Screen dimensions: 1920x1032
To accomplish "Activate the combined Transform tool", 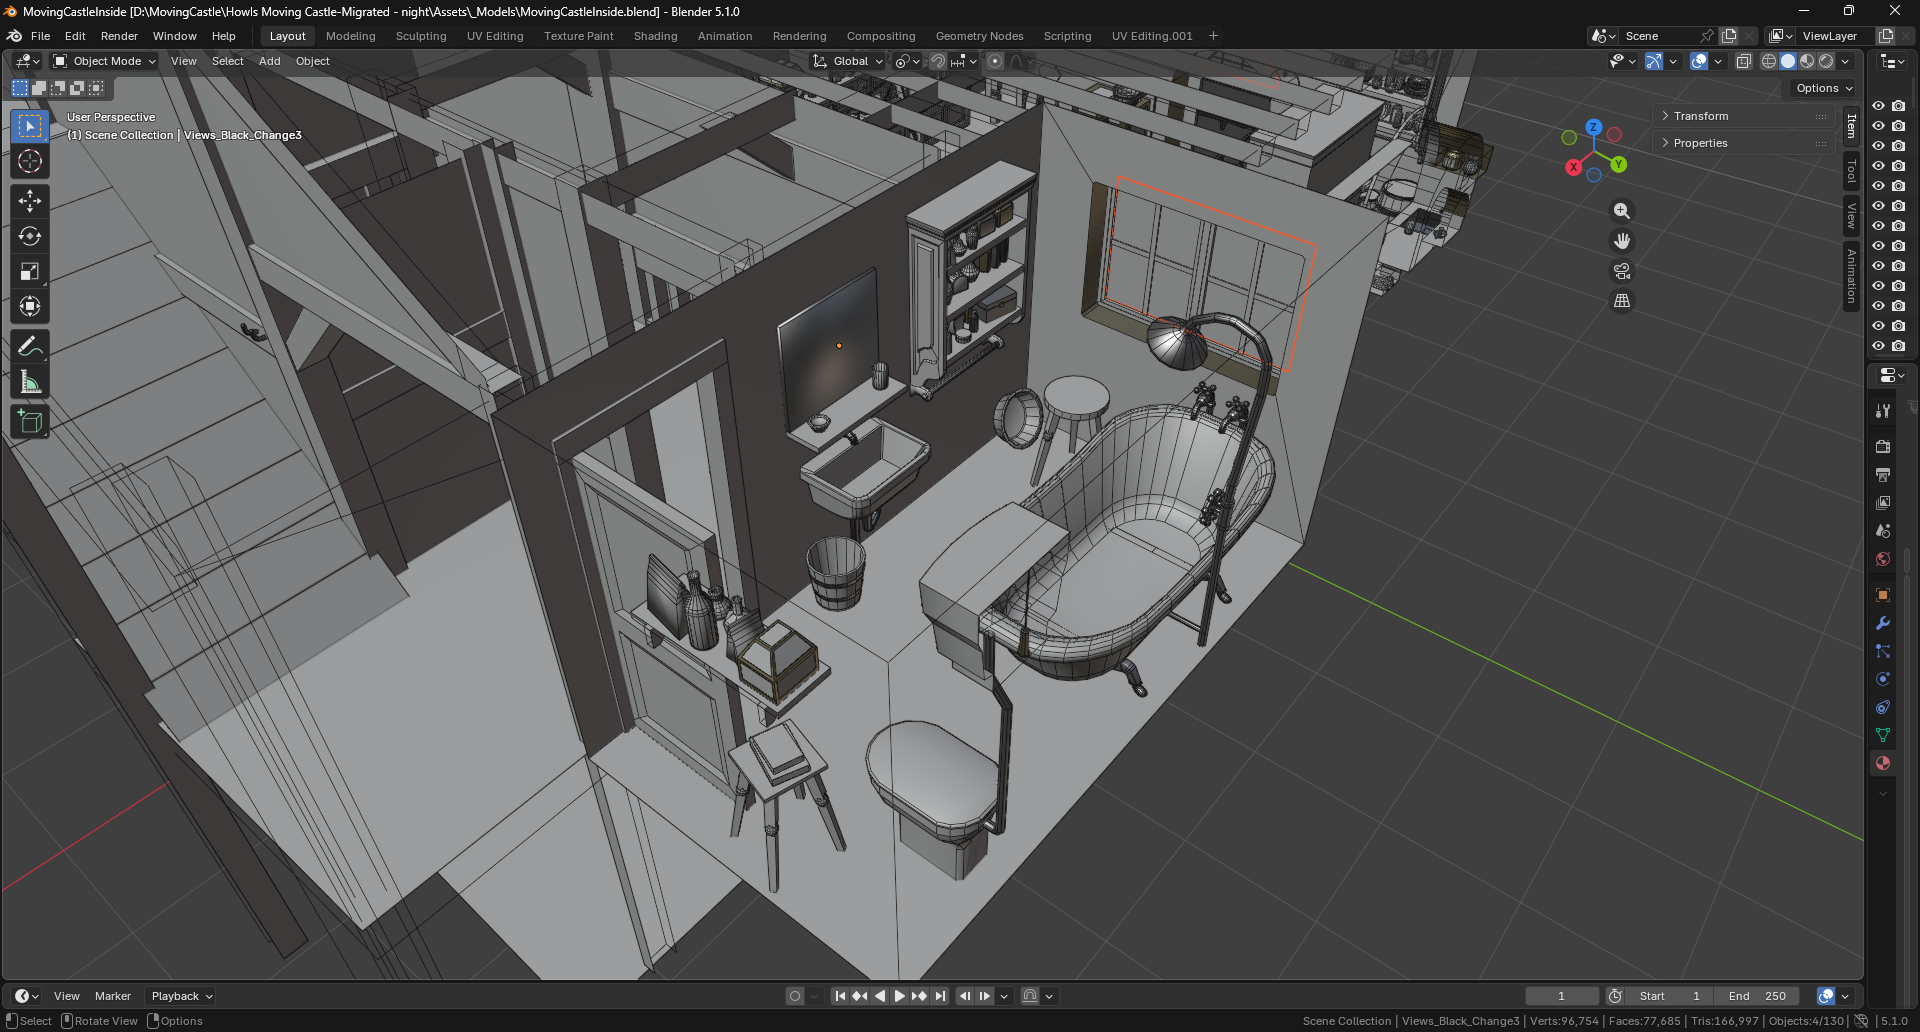I will click(x=30, y=306).
